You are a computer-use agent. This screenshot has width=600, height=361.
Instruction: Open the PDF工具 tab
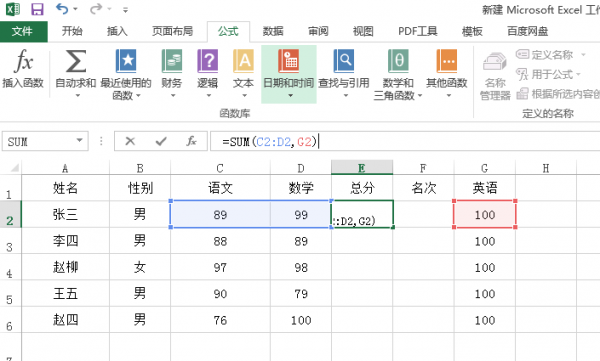(417, 31)
